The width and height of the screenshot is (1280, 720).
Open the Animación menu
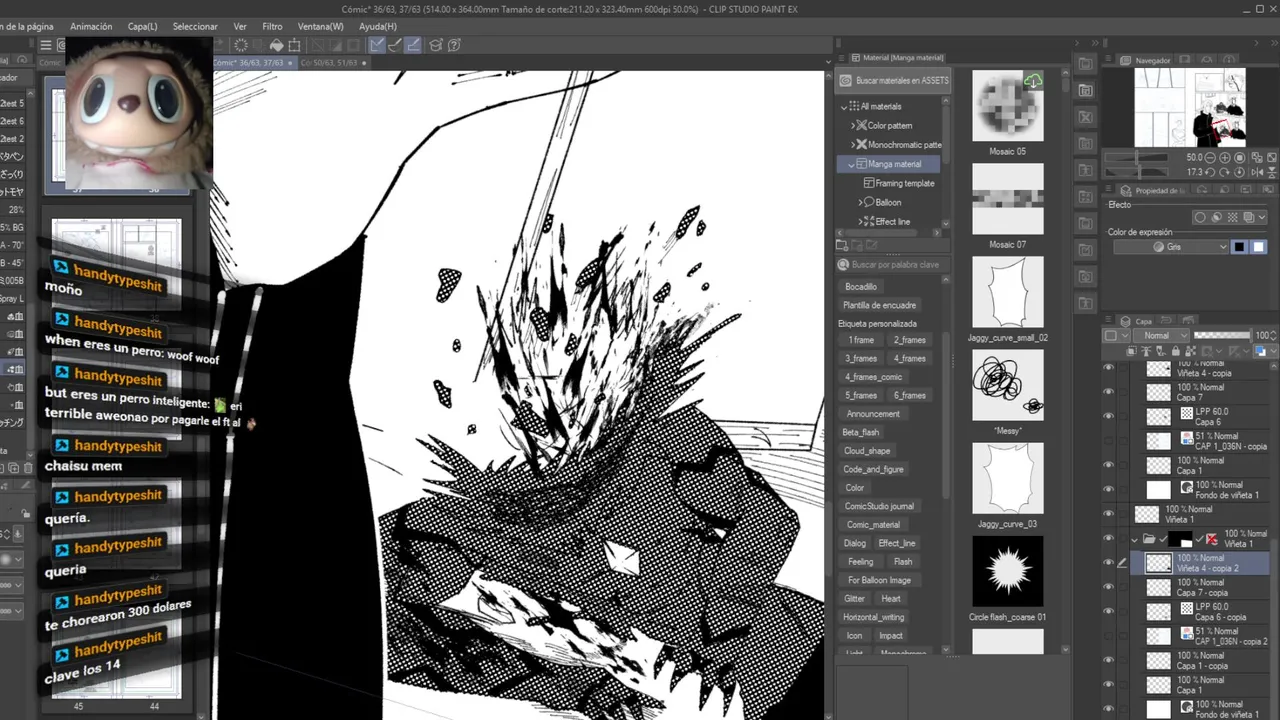[x=91, y=27]
